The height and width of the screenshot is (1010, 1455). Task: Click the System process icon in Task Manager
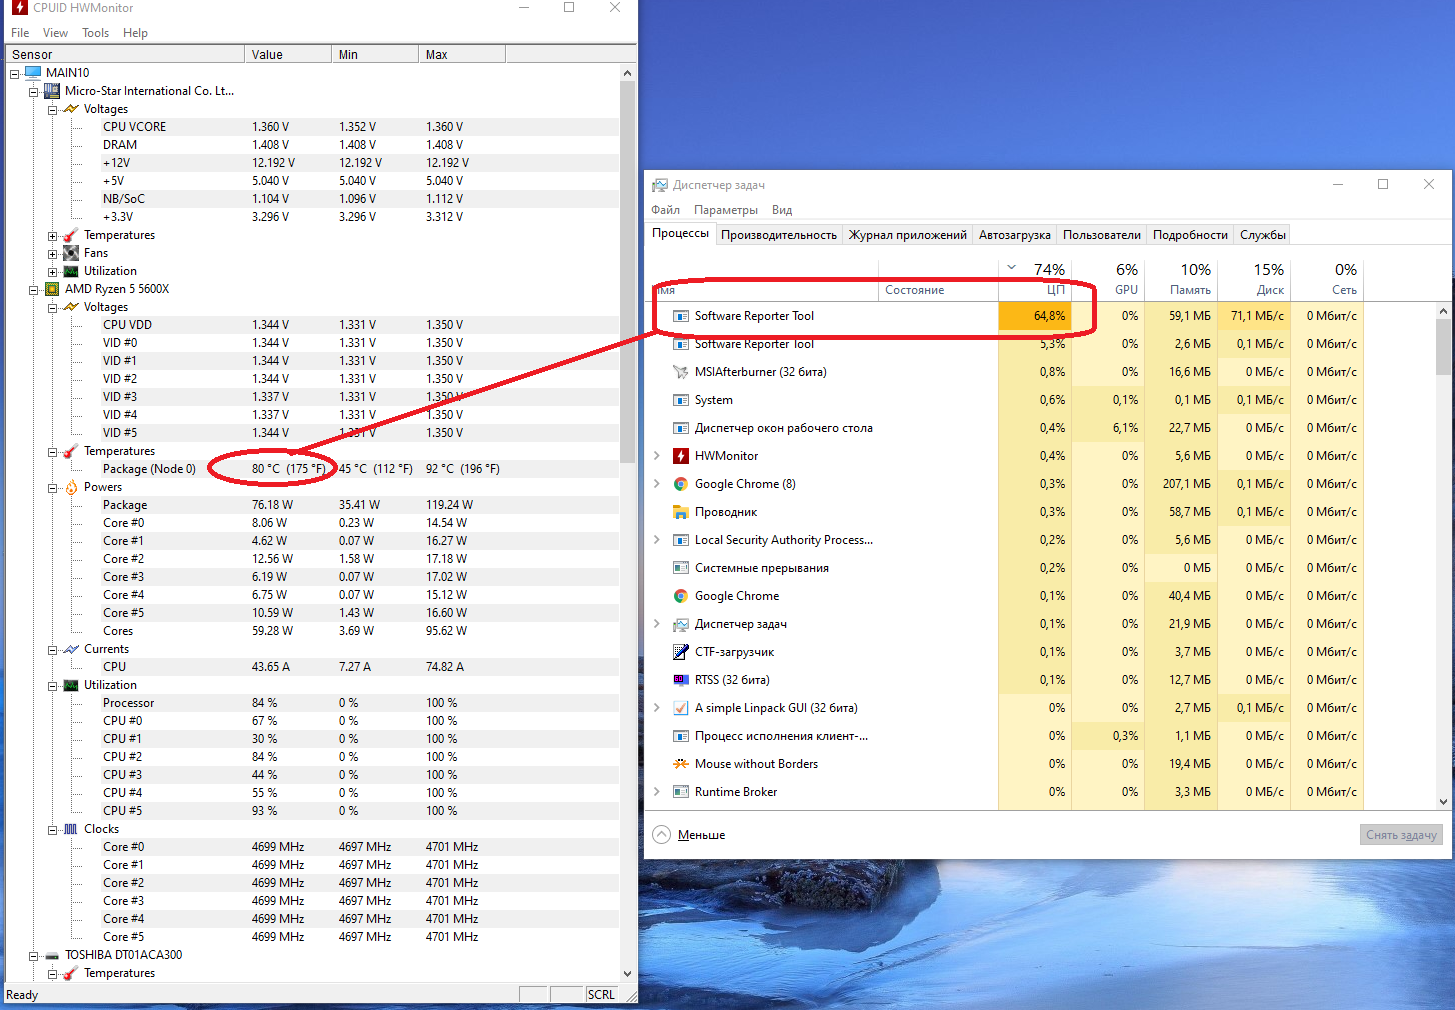coord(681,400)
